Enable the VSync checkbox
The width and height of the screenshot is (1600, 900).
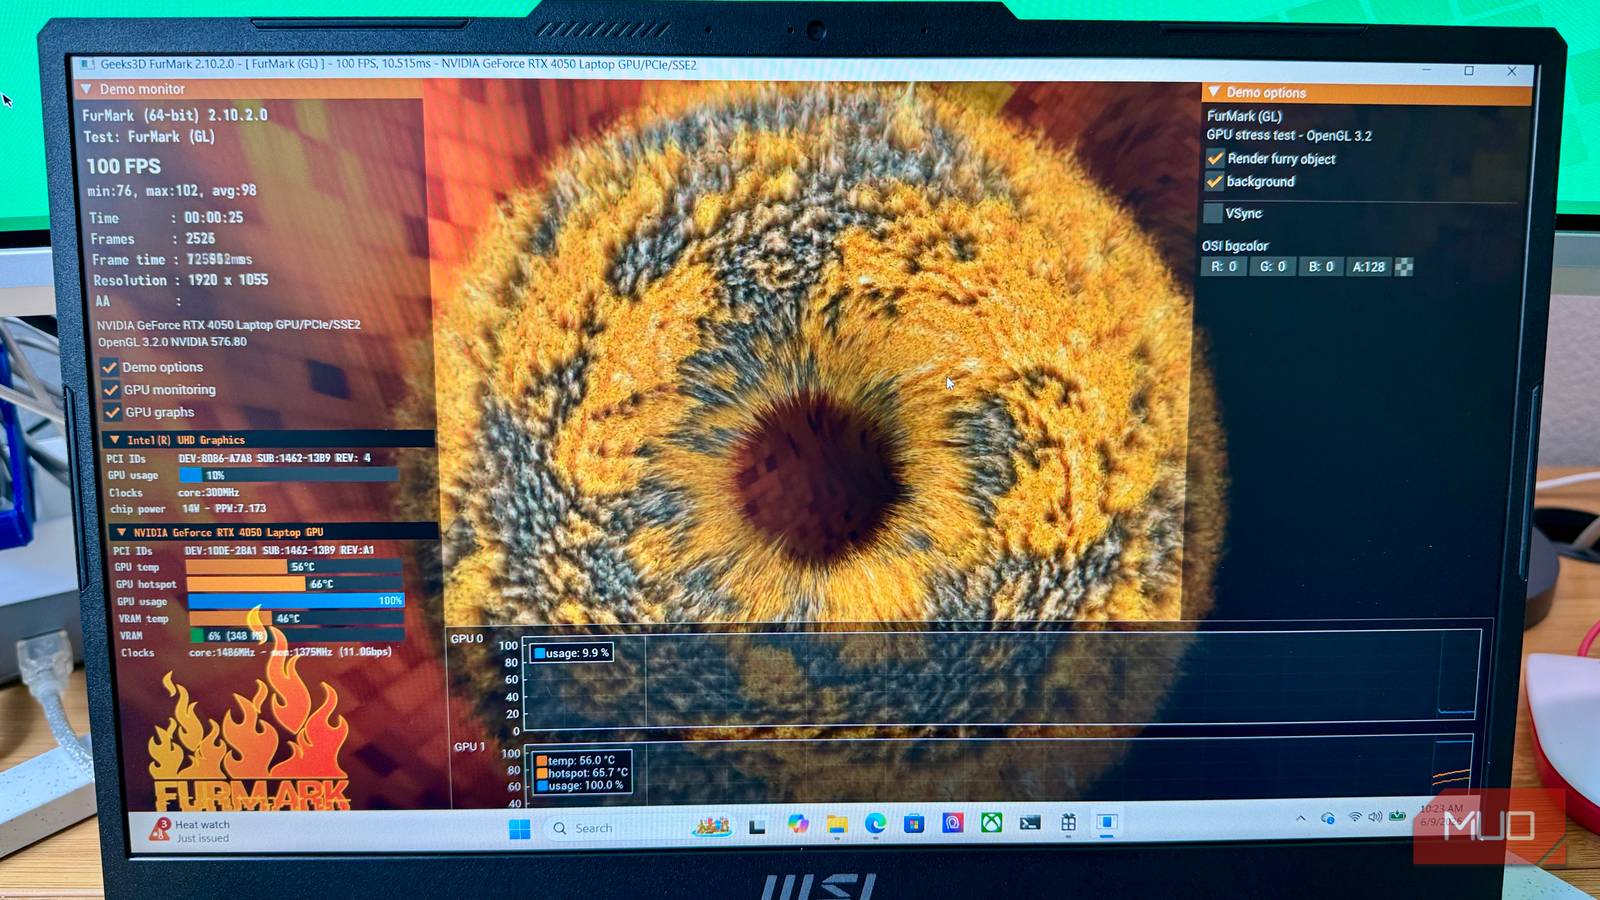(1213, 213)
